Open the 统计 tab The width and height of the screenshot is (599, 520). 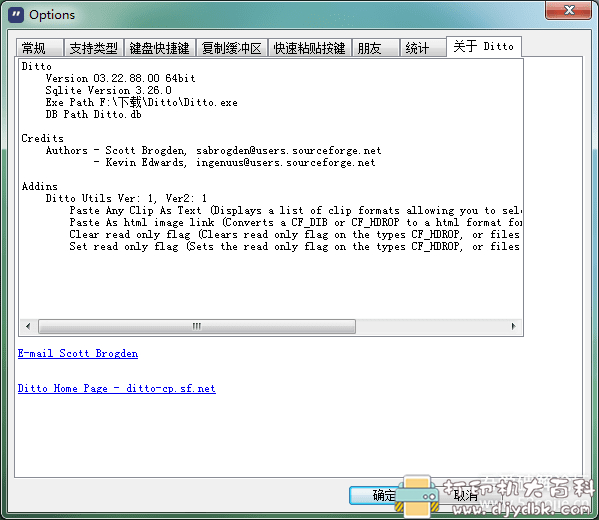click(x=423, y=48)
